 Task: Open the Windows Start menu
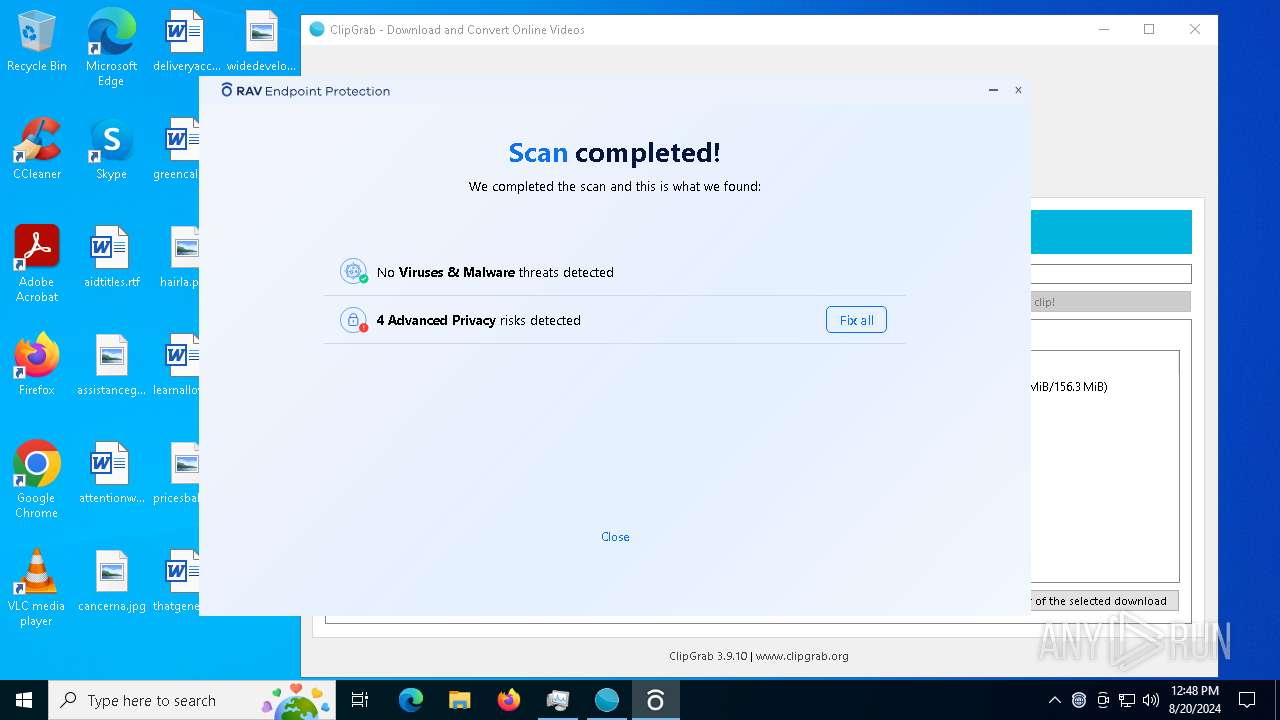pos(24,700)
